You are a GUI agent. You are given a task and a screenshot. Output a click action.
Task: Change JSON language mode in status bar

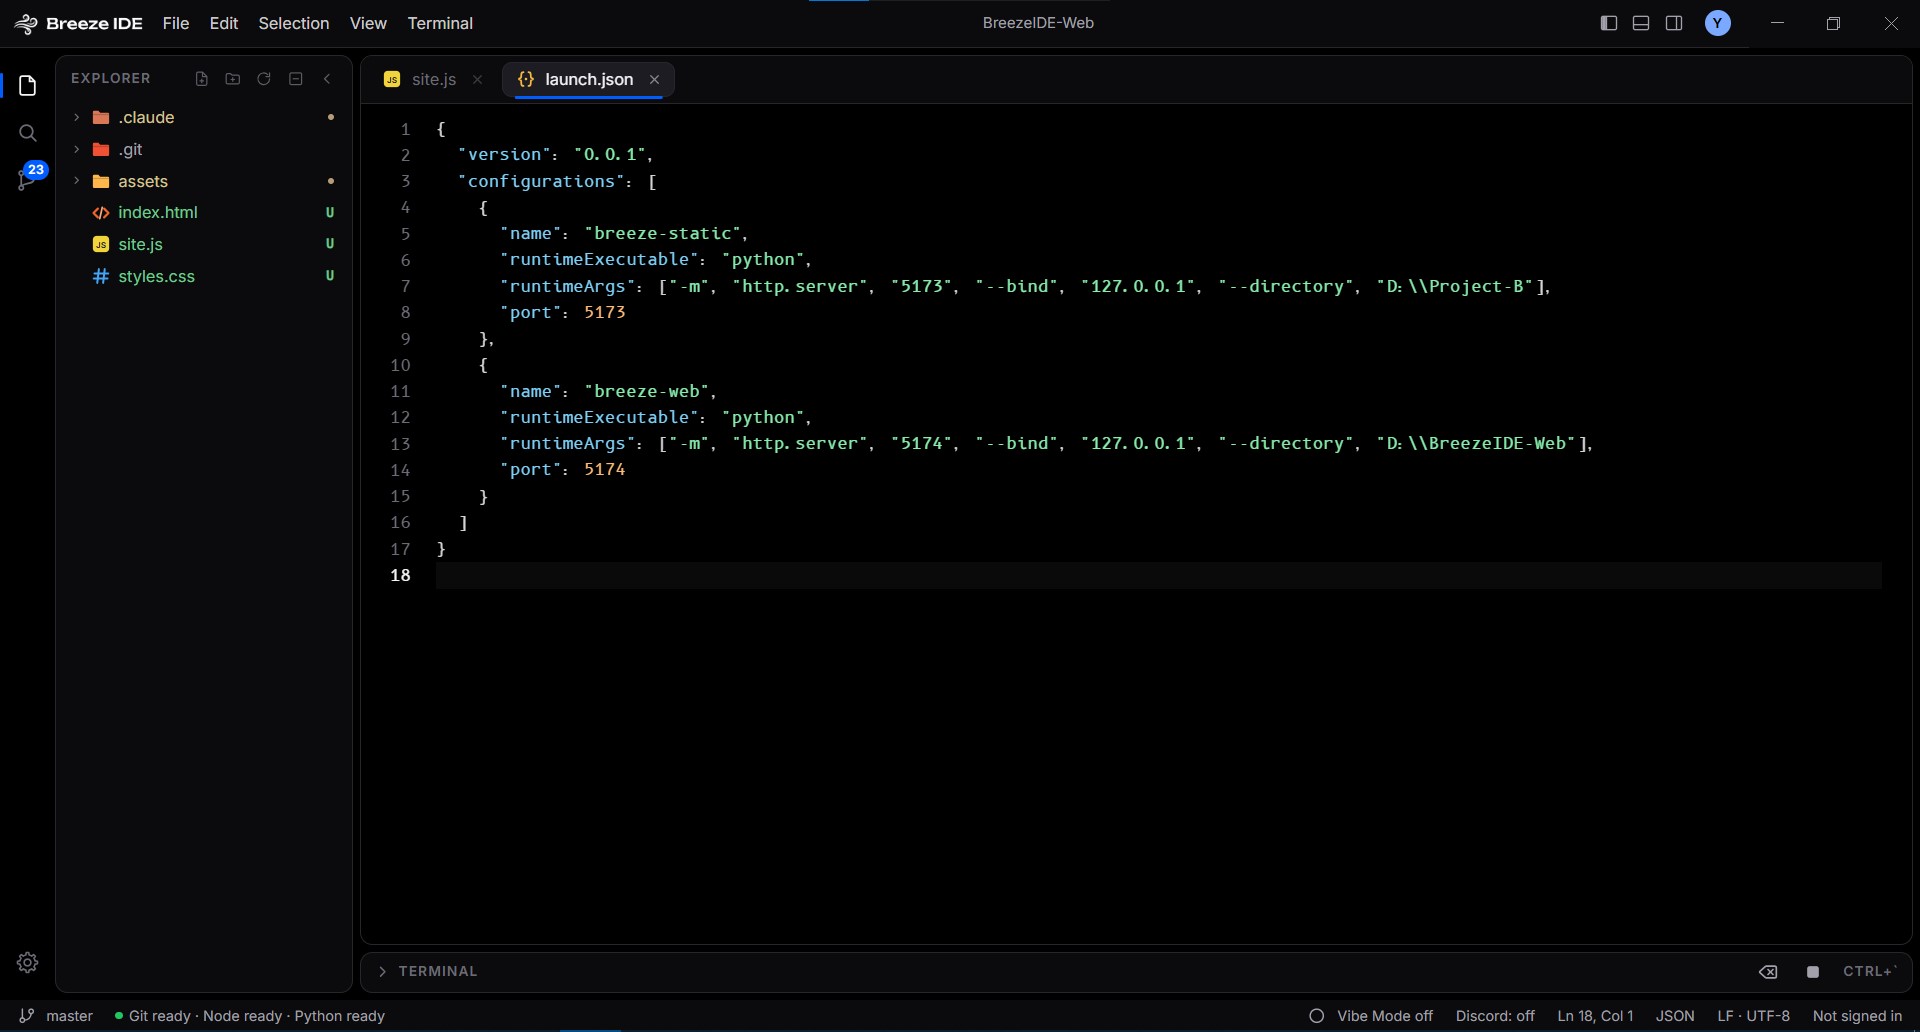tap(1675, 1016)
